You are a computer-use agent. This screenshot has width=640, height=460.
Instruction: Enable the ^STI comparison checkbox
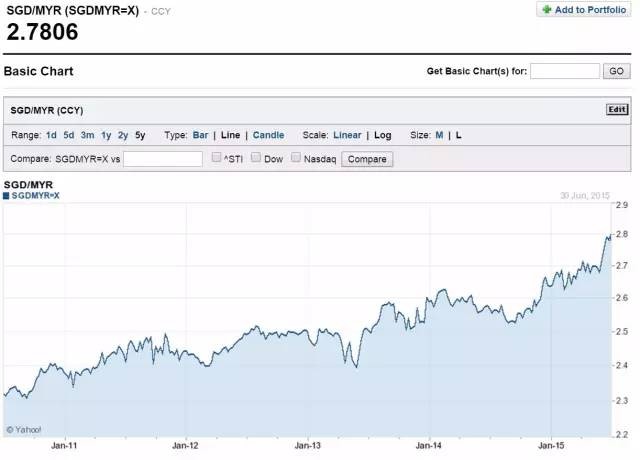point(216,158)
